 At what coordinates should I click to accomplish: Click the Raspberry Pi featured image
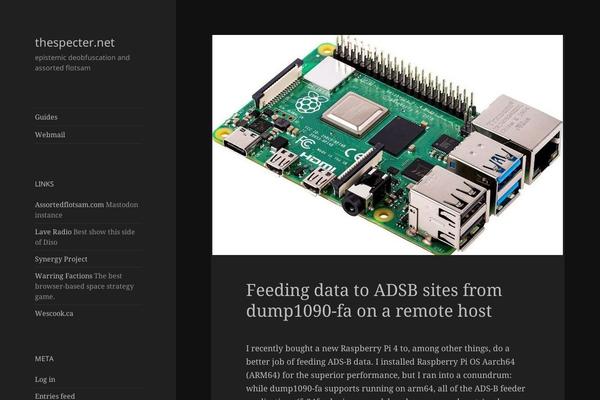[387, 145]
